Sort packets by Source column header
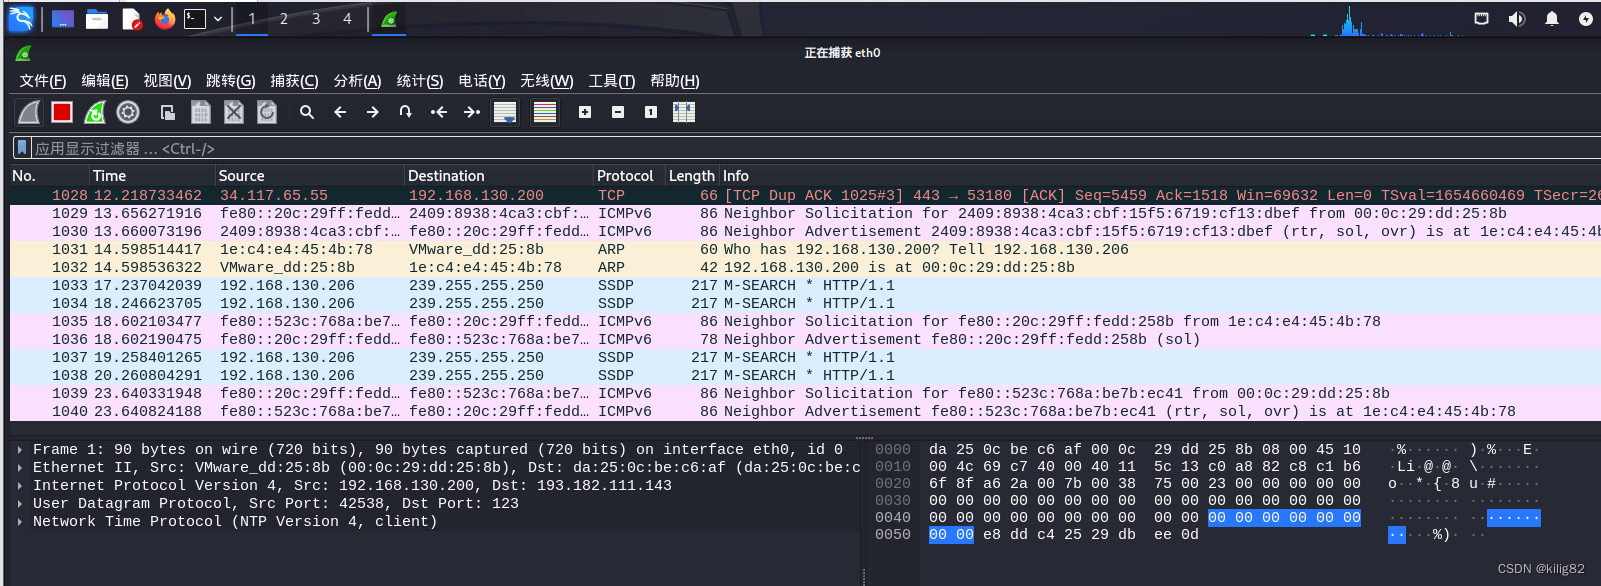 coord(310,176)
